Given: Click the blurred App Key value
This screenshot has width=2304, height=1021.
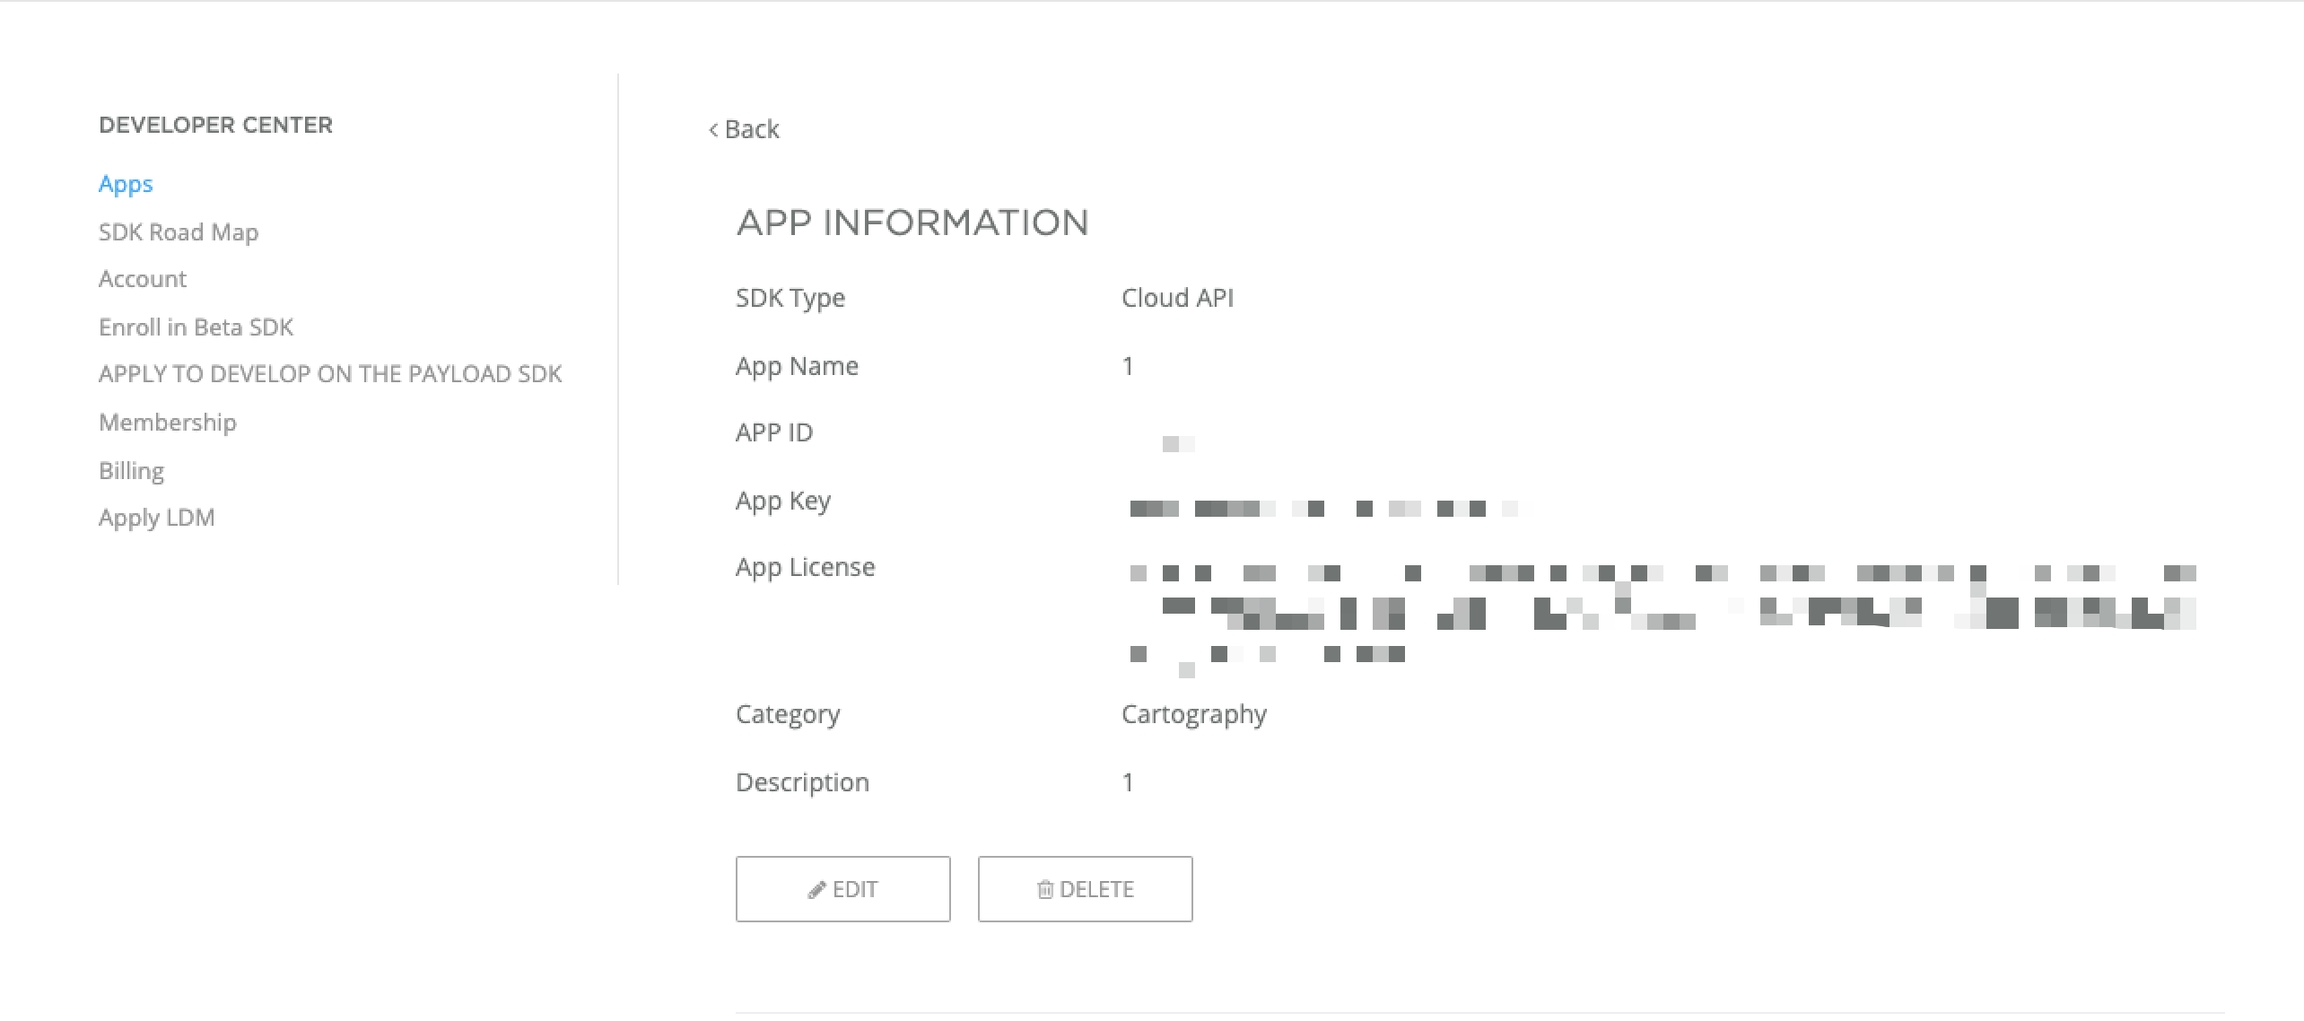Looking at the screenshot, I should coord(1320,508).
